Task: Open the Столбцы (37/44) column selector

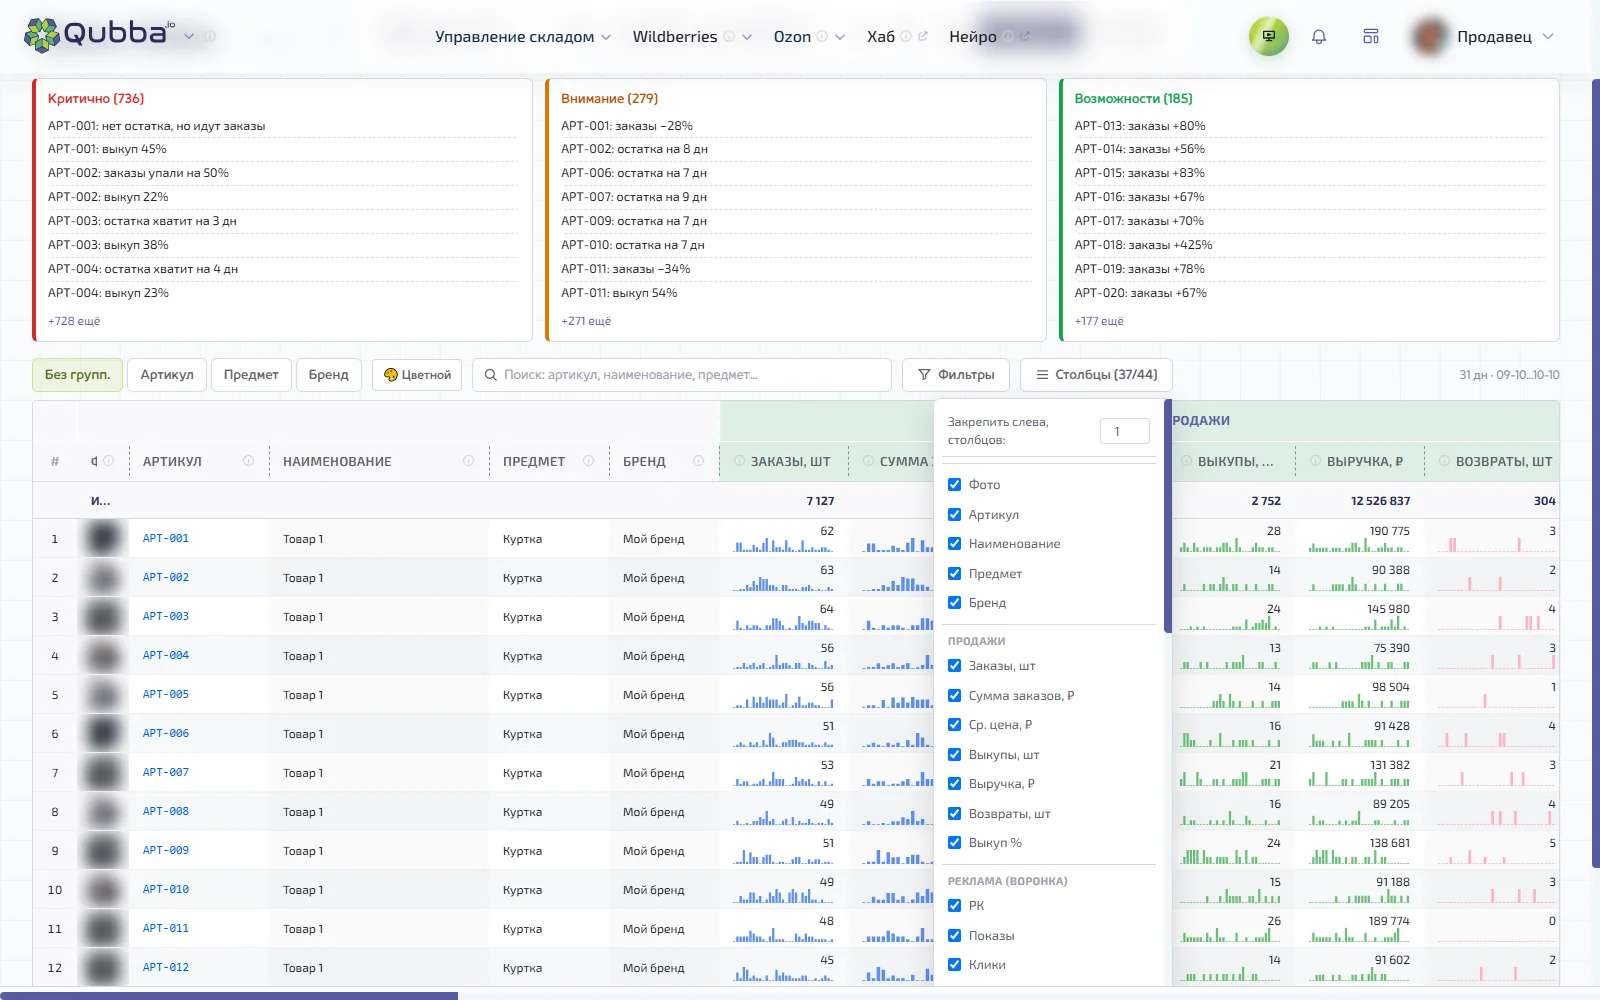Action: [x=1096, y=375]
